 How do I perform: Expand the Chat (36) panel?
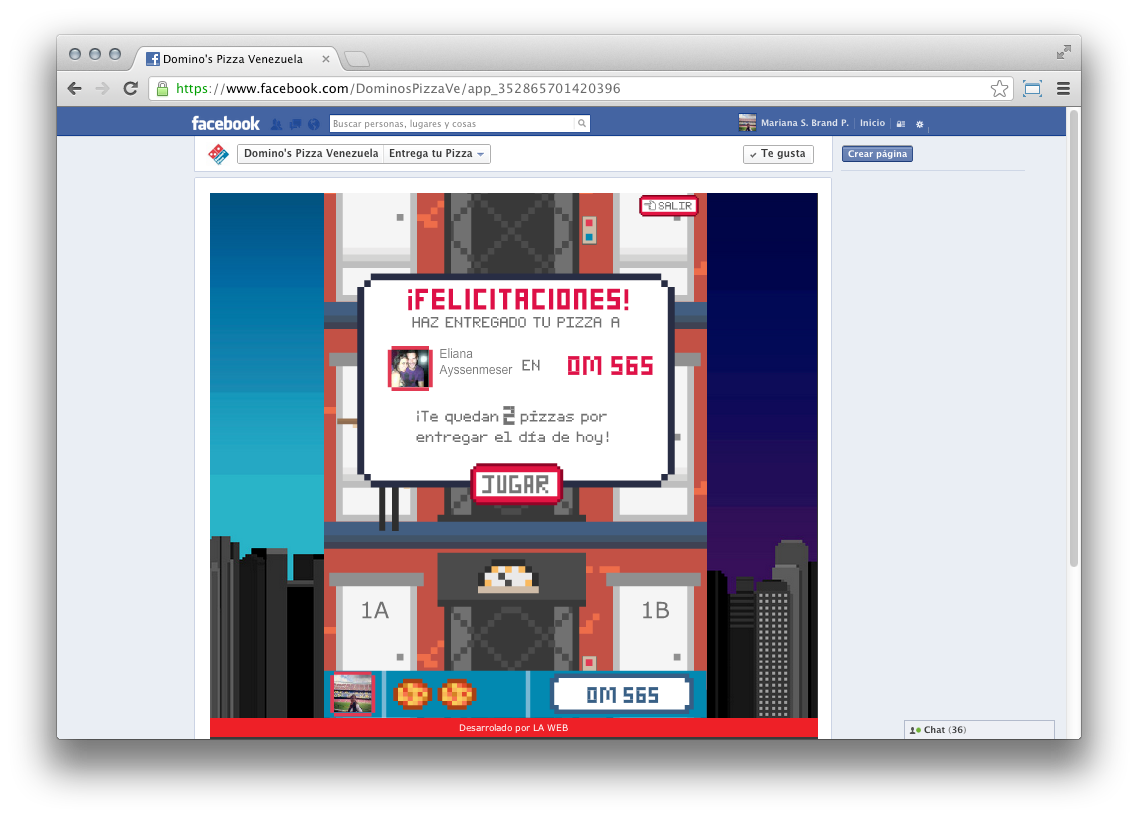[978, 730]
